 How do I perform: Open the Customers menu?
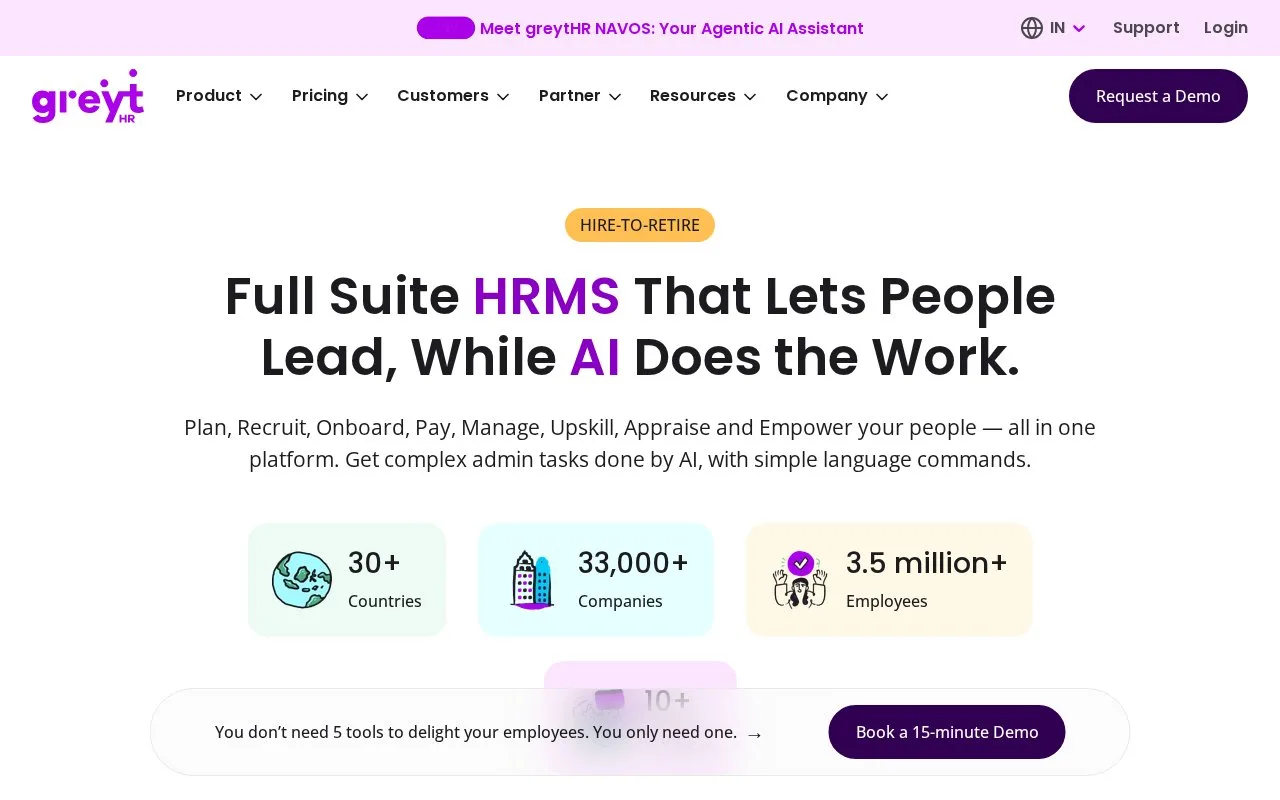[453, 96]
